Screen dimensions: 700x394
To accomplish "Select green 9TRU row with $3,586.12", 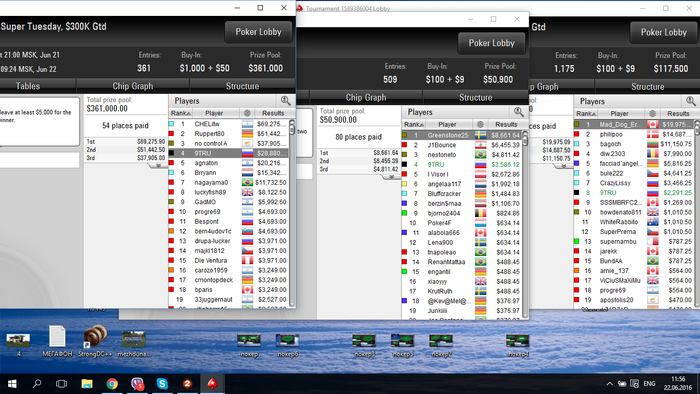I will (462, 165).
